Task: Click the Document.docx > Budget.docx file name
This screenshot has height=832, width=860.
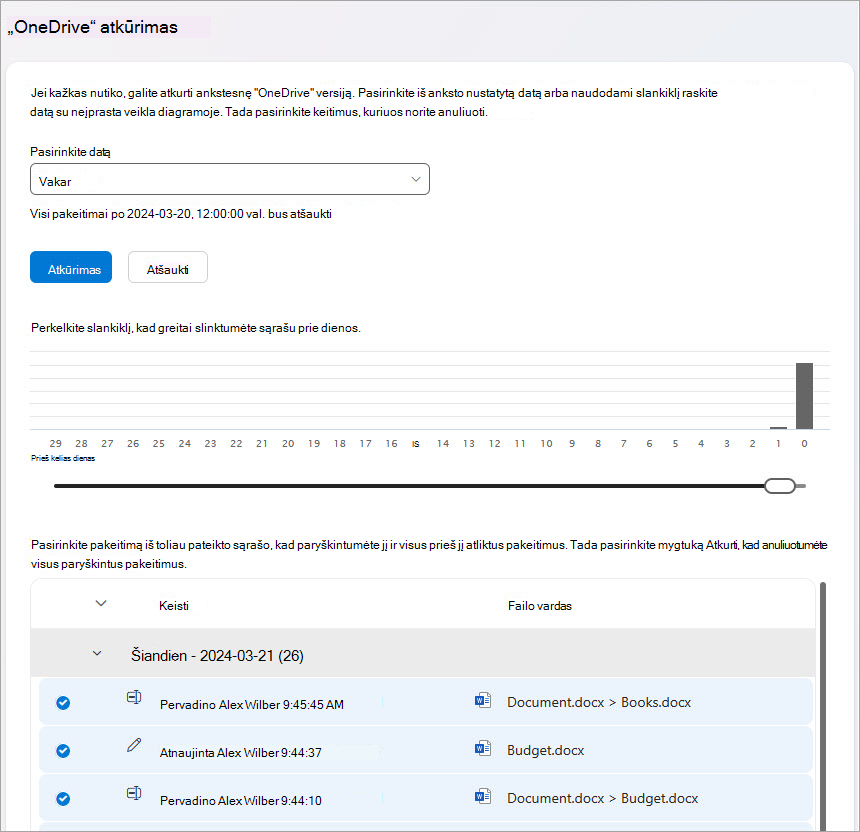Action: 603,798
